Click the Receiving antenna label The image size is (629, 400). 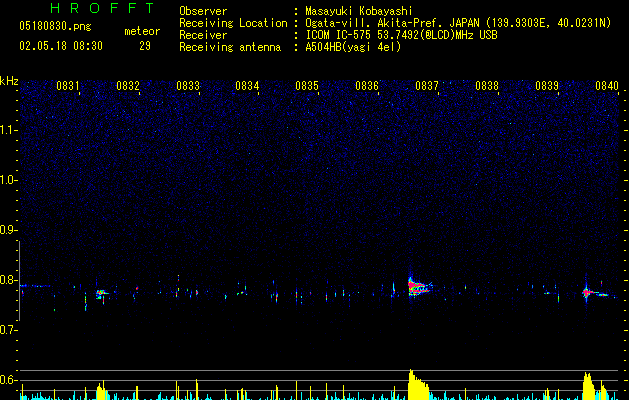click(x=230, y=47)
